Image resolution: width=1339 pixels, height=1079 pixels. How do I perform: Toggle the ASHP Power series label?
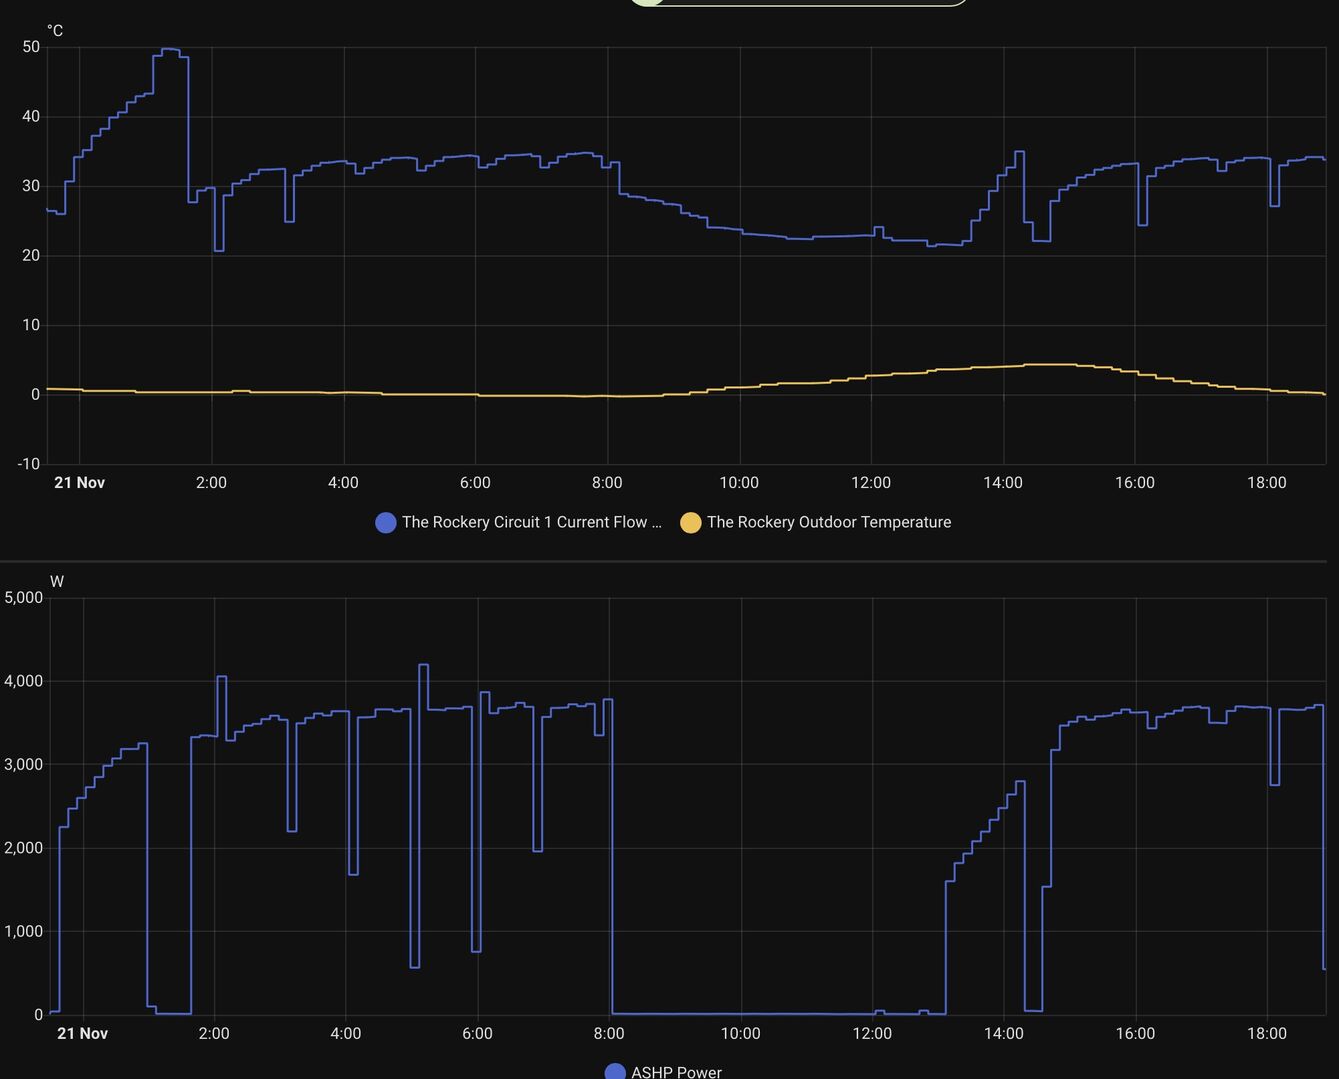tap(676, 1071)
